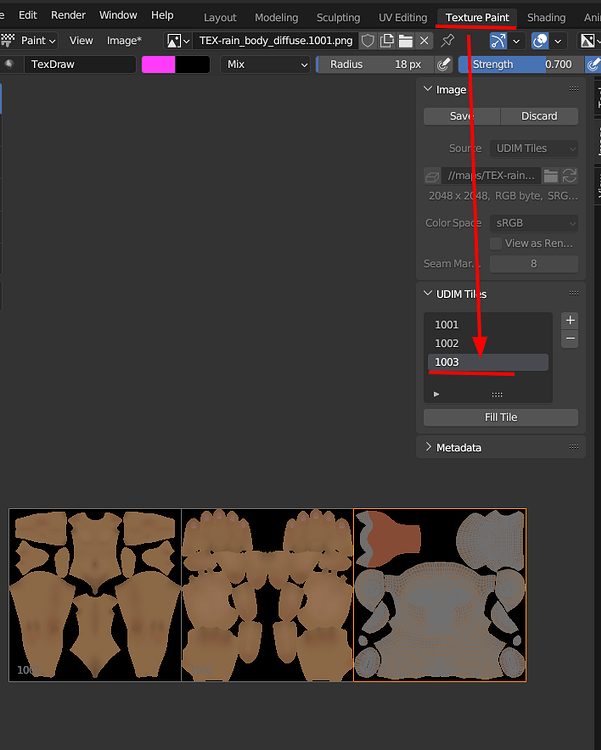Click the UDIM list resize grip dots
The height and width of the screenshot is (750, 601).
(497, 395)
